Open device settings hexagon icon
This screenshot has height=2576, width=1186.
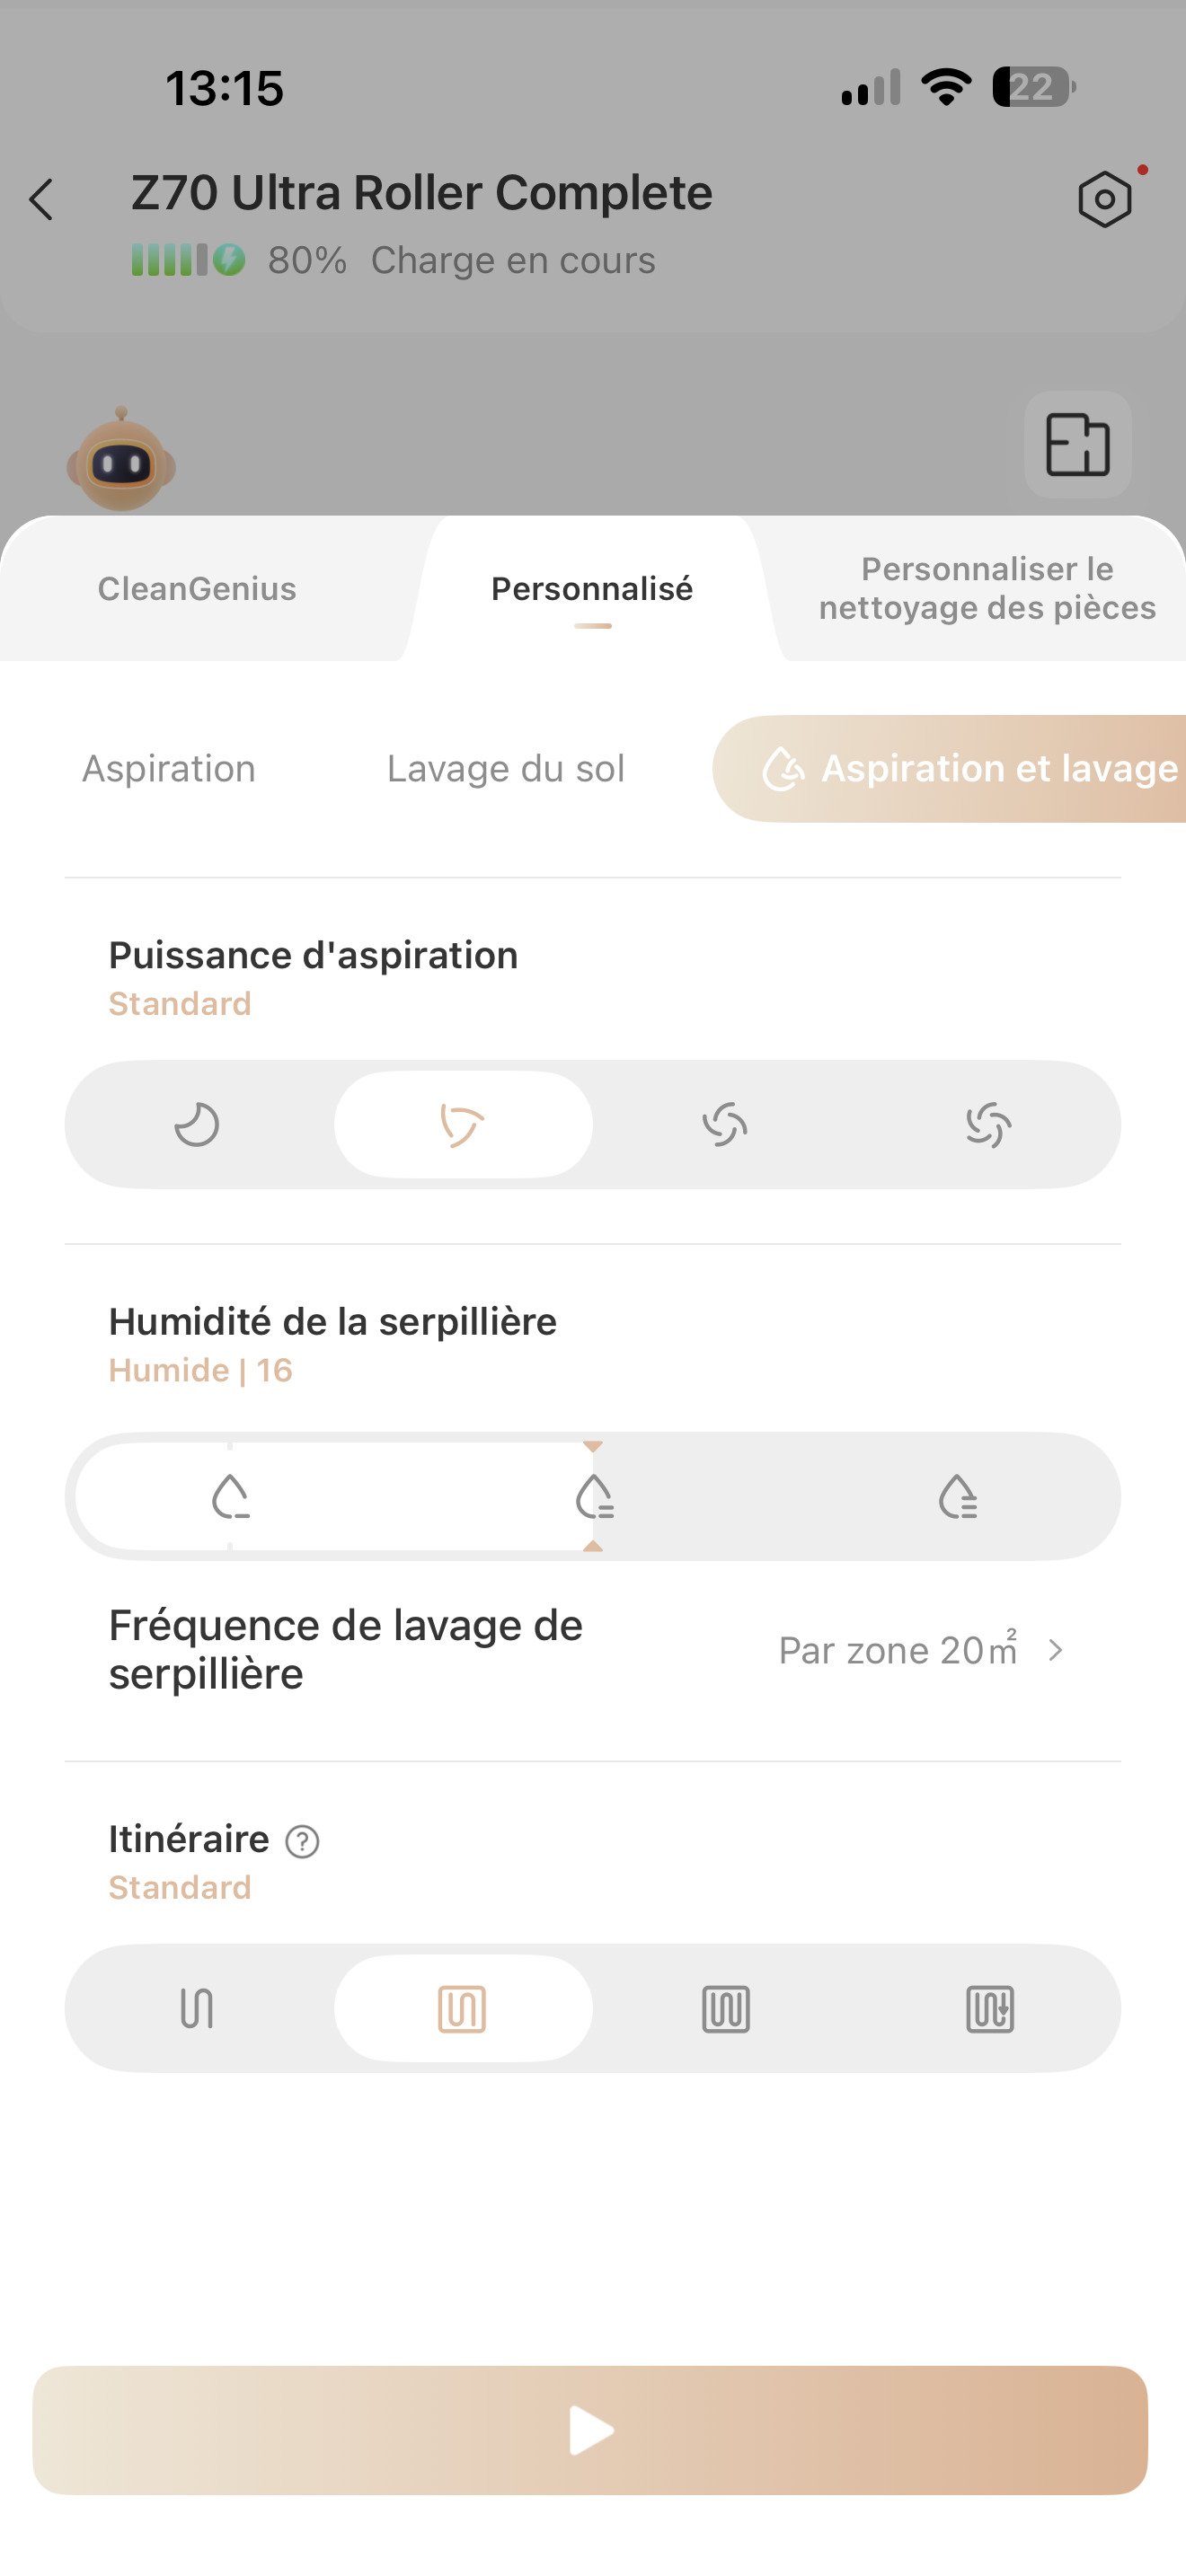pyautogui.click(x=1104, y=199)
